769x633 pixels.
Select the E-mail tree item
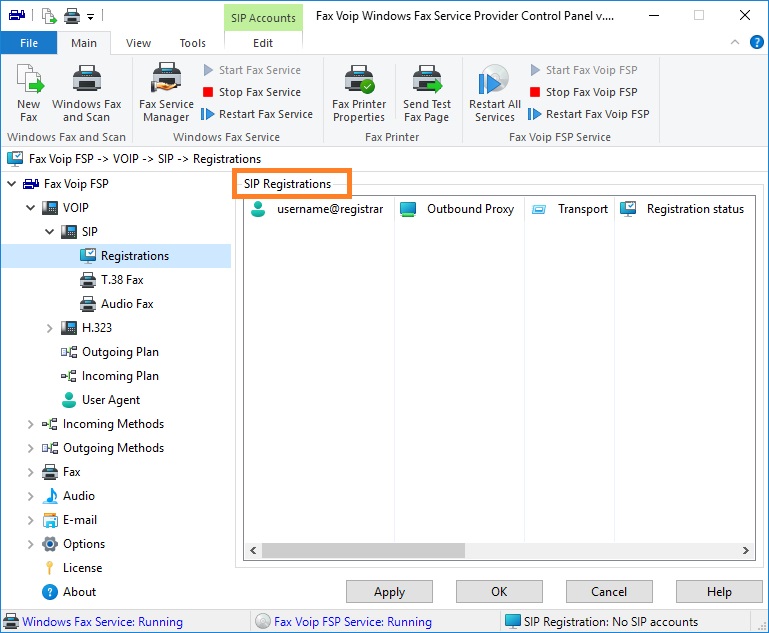click(69, 520)
